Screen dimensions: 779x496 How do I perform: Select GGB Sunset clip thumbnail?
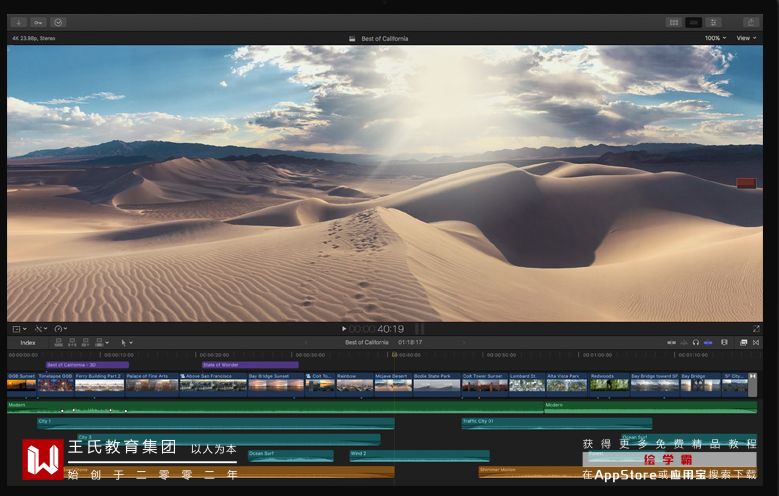coord(21,383)
